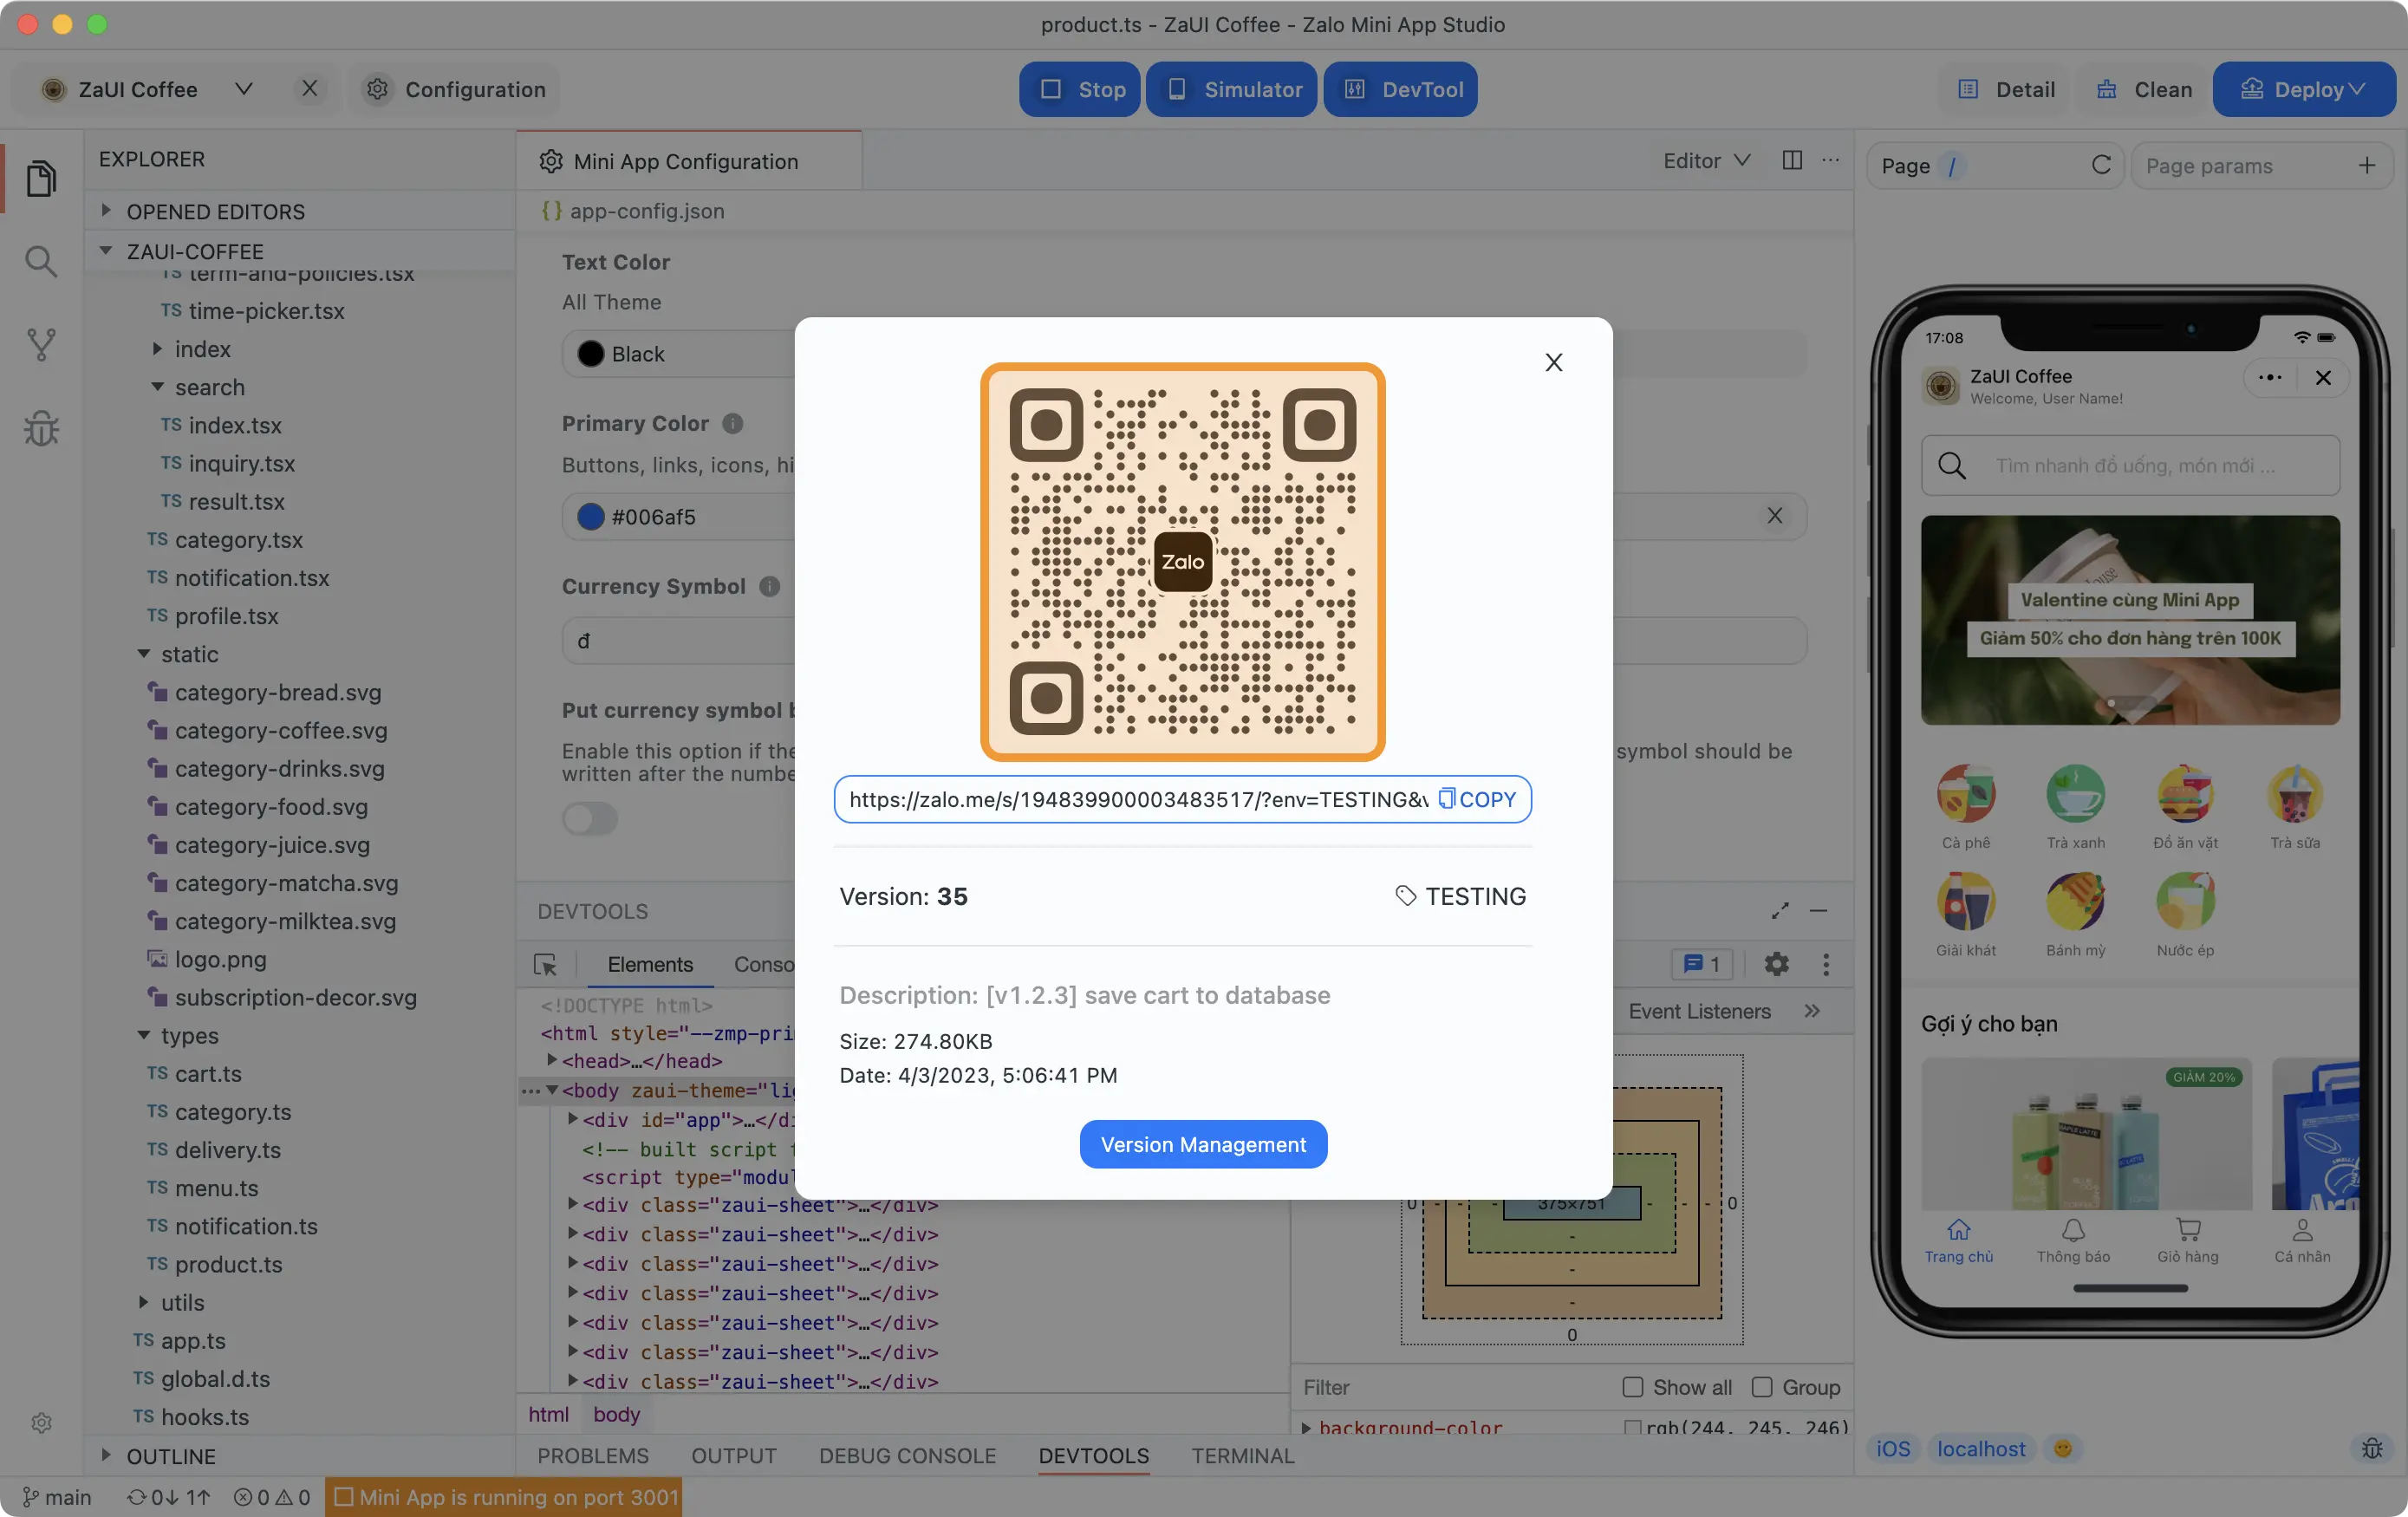Open the Manage gear icon at bottom left
The height and width of the screenshot is (1517, 2408).
(41, 1422)
